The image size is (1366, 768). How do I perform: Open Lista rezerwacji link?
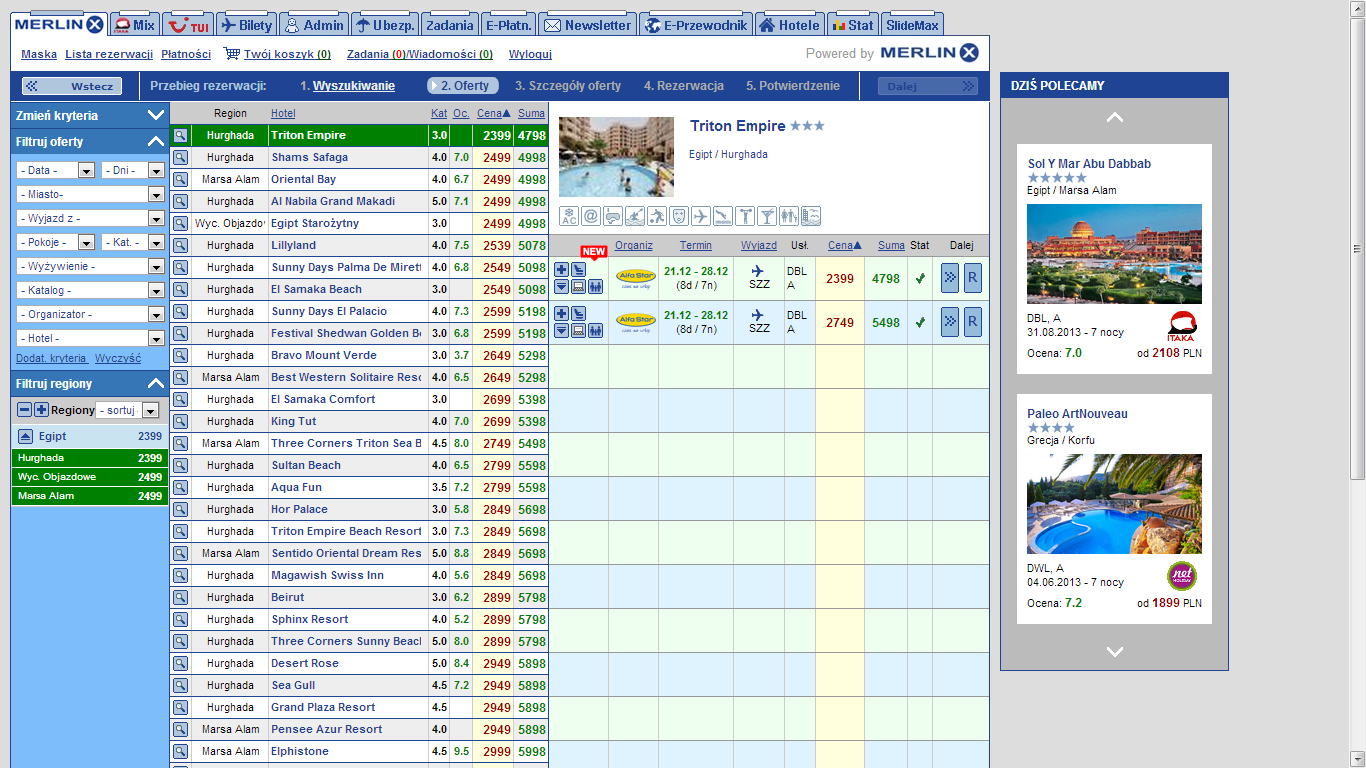[x=109, y=54]
